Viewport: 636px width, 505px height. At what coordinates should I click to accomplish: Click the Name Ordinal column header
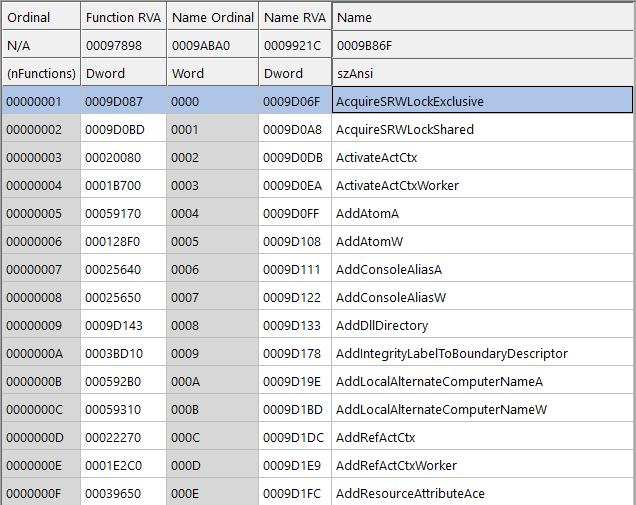[213, 17]
